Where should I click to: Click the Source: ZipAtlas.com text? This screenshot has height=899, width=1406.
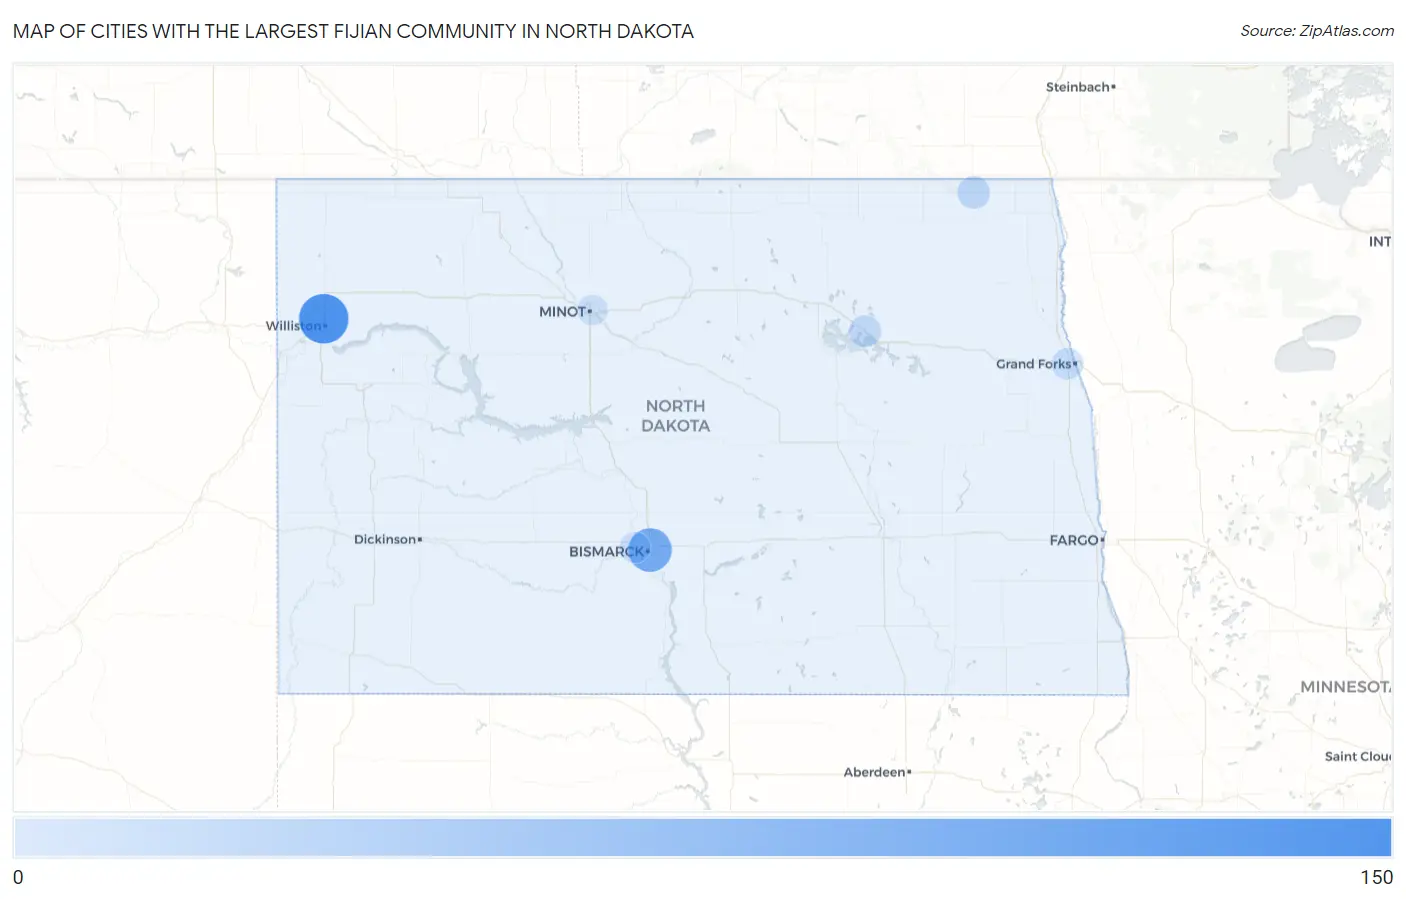coord(1317,31)
